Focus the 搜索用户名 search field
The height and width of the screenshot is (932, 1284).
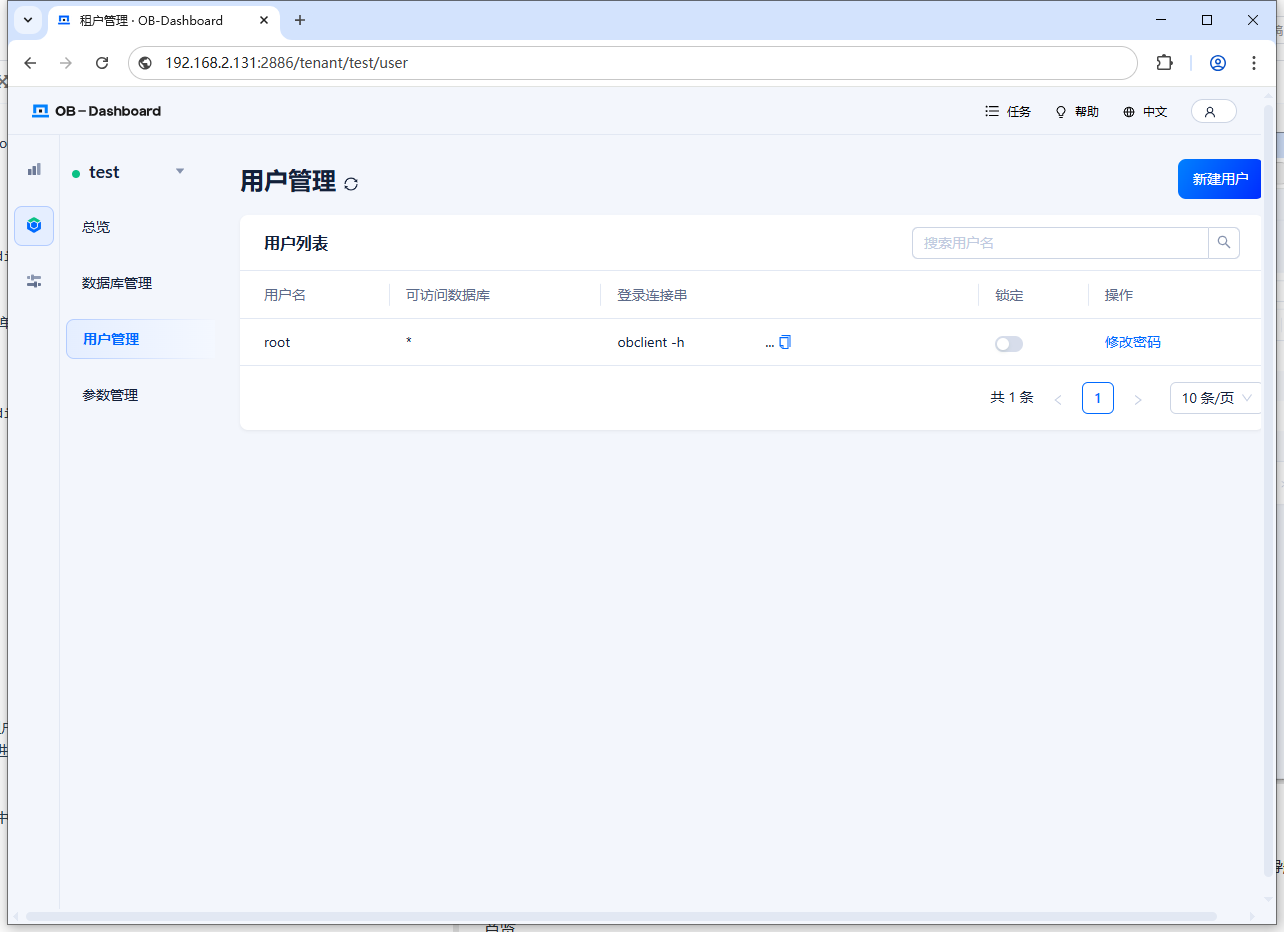1060,243
